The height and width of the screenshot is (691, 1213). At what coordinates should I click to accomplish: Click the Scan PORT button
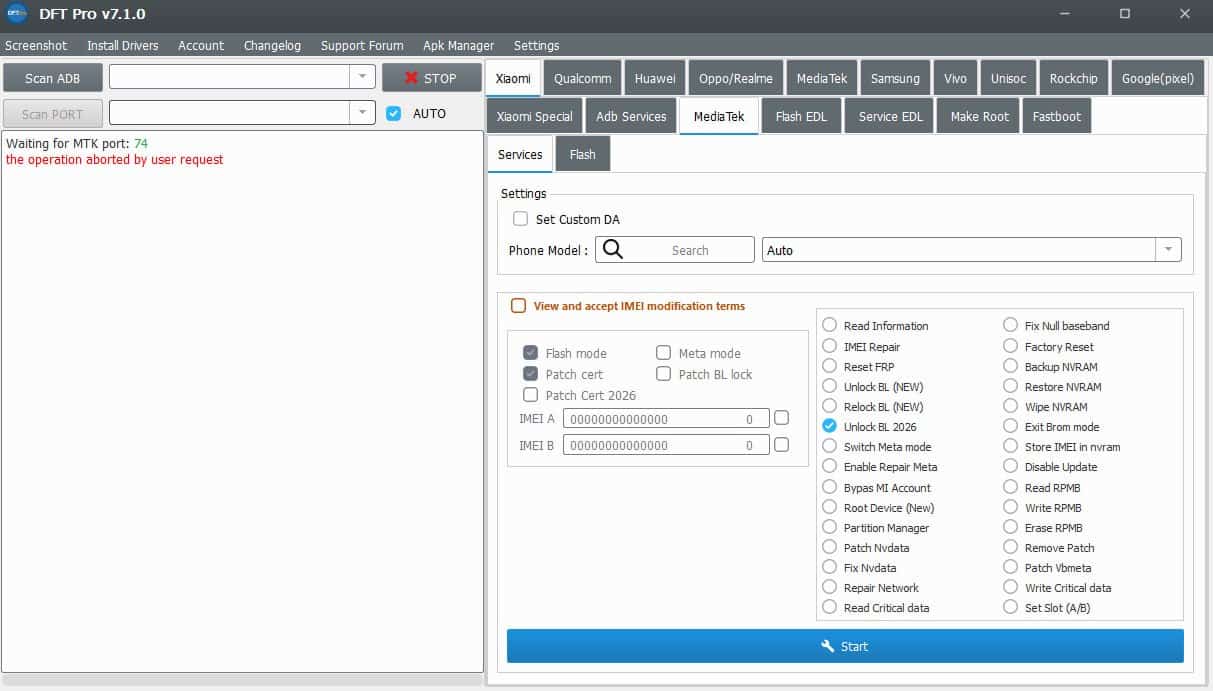pos(53,114)
